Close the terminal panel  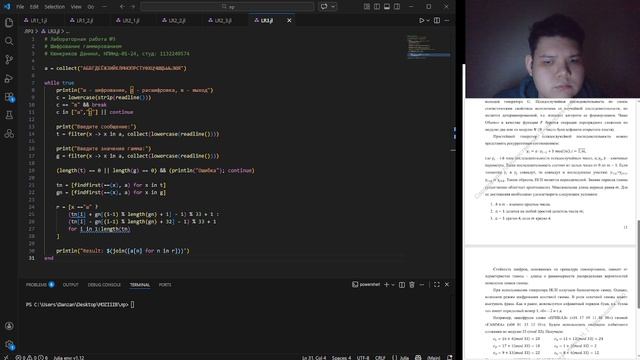click(x=447, y=284)
